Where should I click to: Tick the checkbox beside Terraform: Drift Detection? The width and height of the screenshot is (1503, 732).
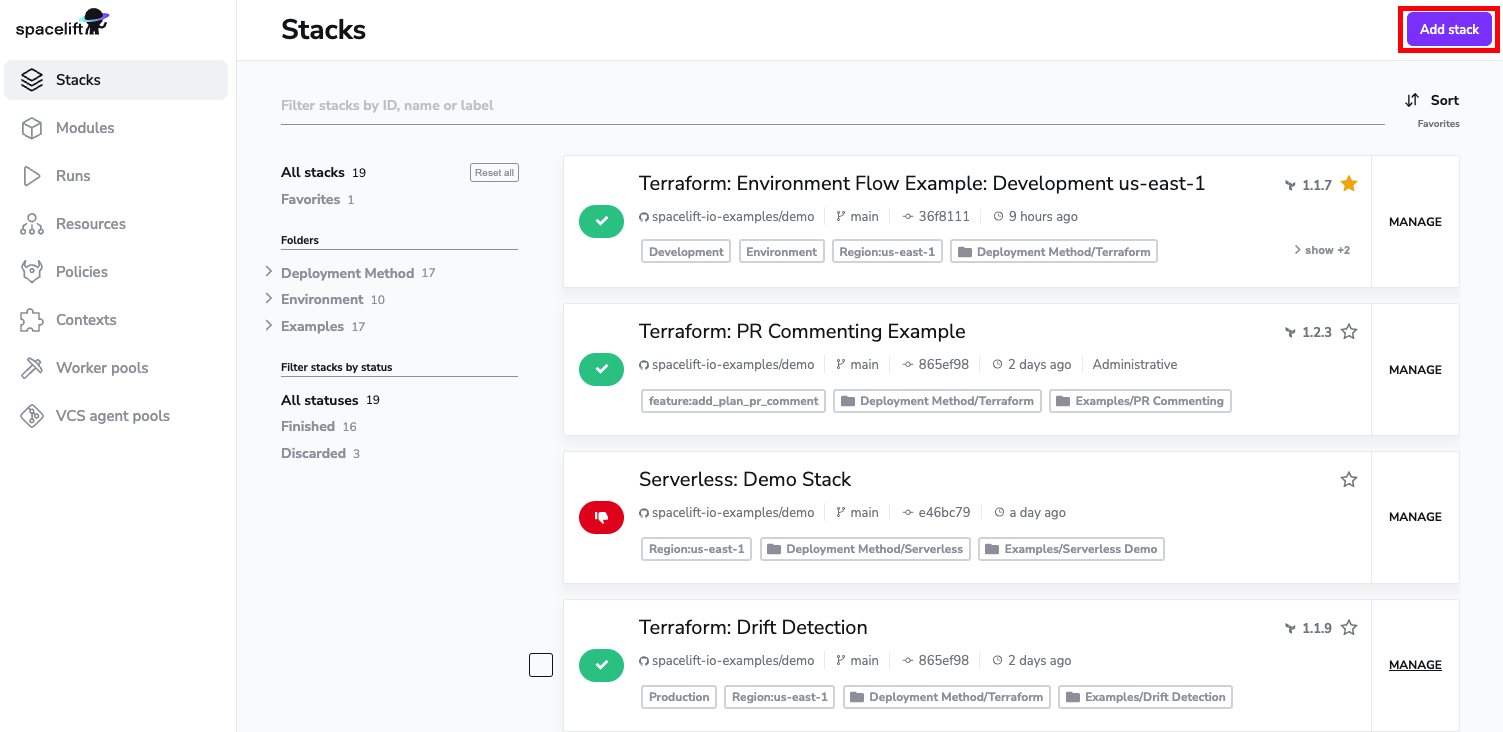click(x=541, y=665)
